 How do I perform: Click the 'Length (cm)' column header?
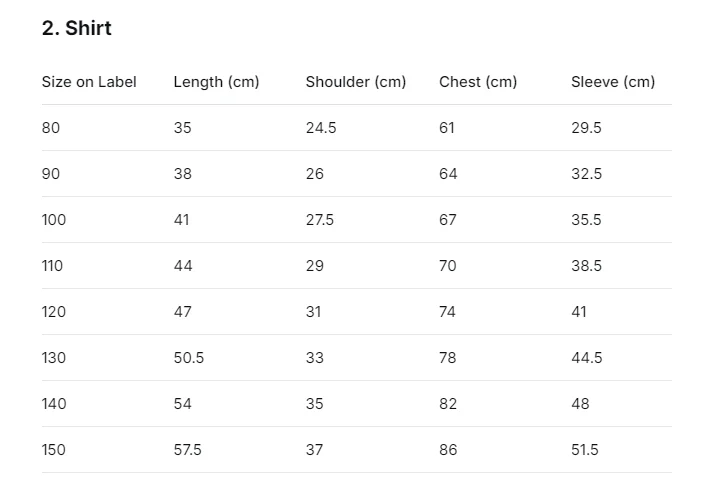tap(216, 82)
